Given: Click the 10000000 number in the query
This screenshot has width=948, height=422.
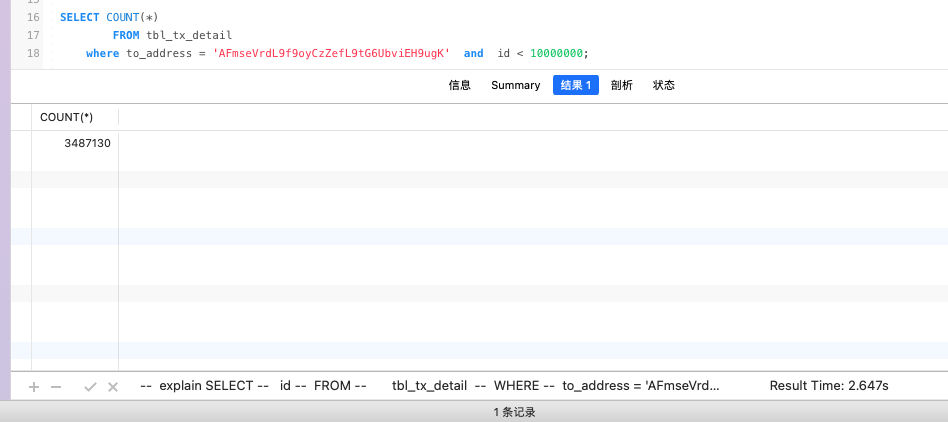Looking at the screenshot, I should click(x=556, y=53).
